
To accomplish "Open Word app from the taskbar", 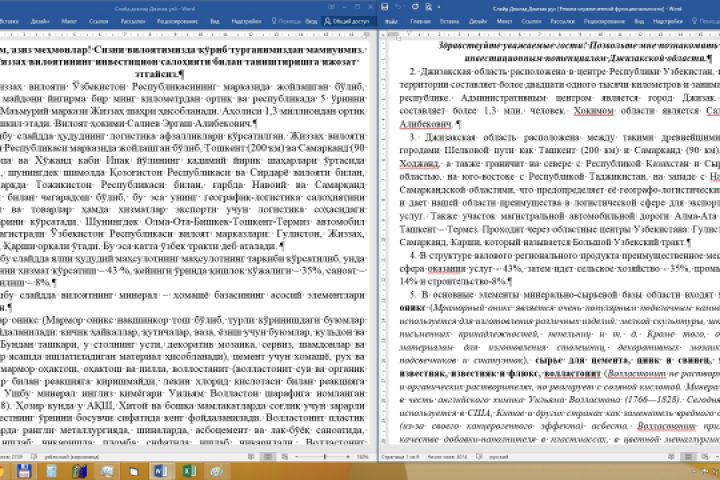I will pyautogui.click(x=160, y=471).
